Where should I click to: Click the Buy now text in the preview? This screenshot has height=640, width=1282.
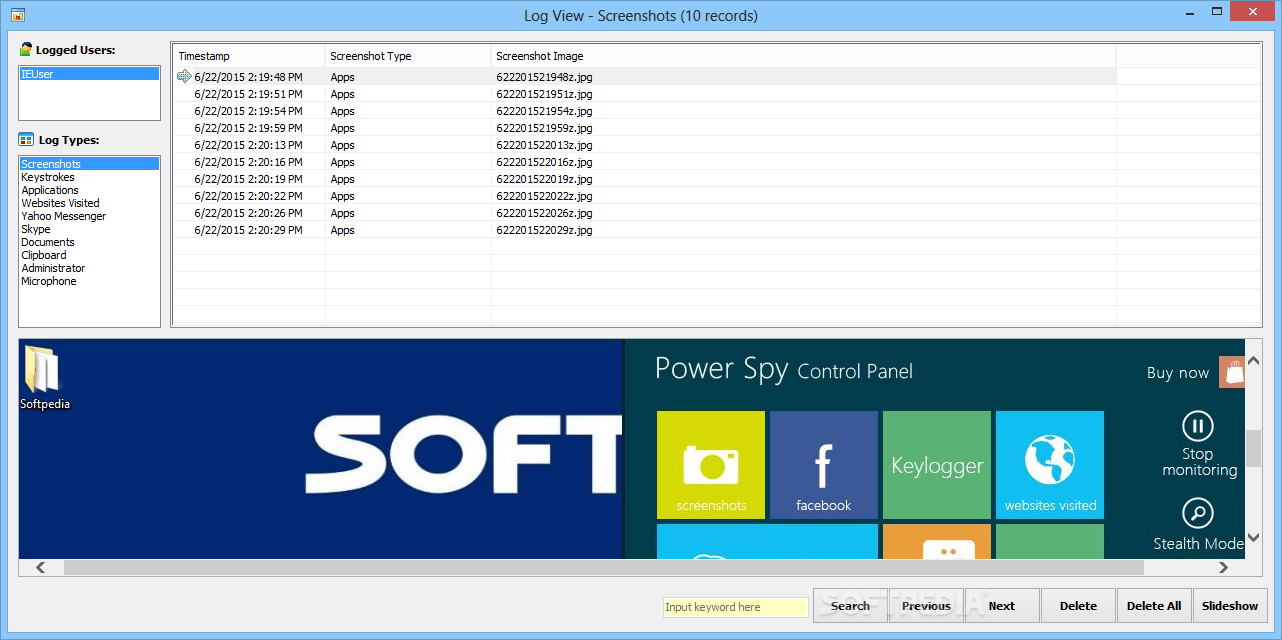tap(1178, 373)
